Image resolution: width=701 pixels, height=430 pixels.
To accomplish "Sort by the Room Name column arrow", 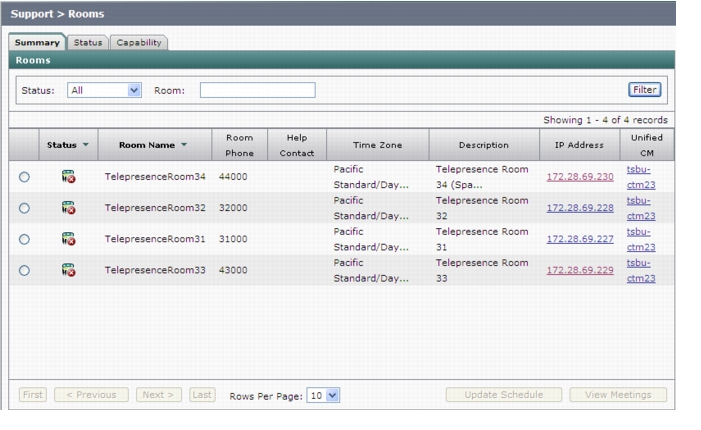I will coord(184,145).
